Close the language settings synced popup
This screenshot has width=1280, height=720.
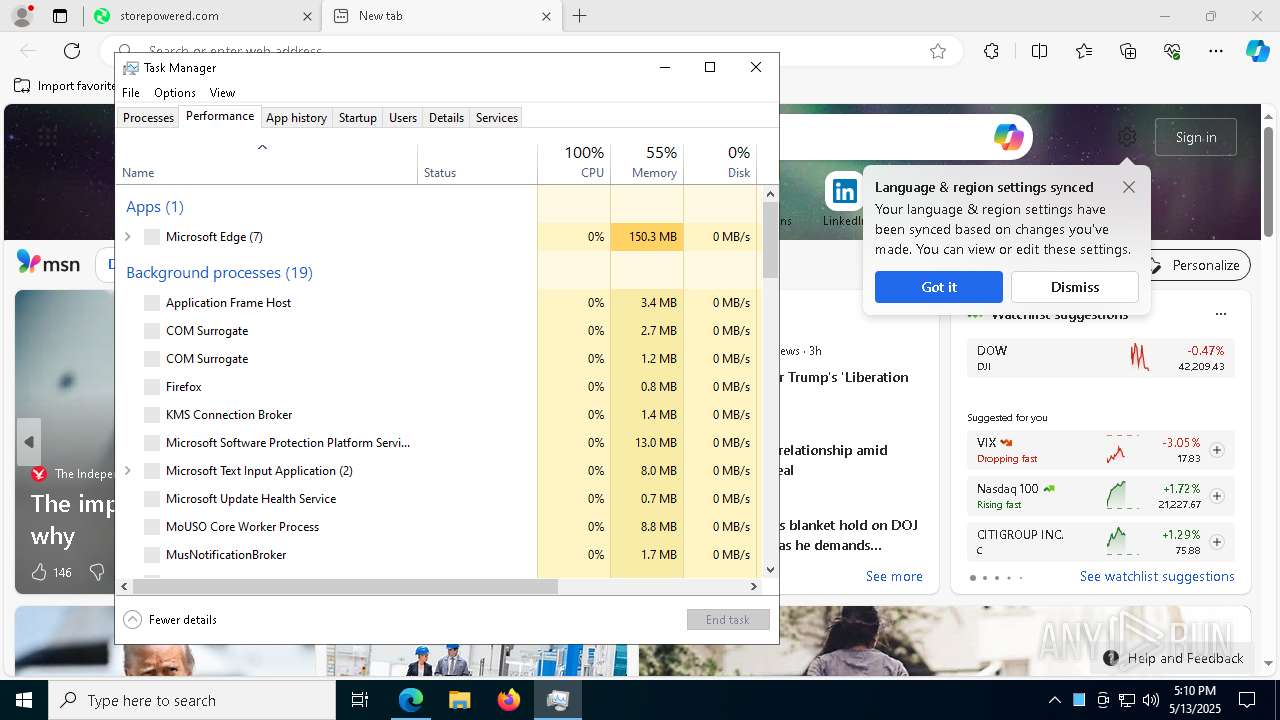(x=1129, y=187)
